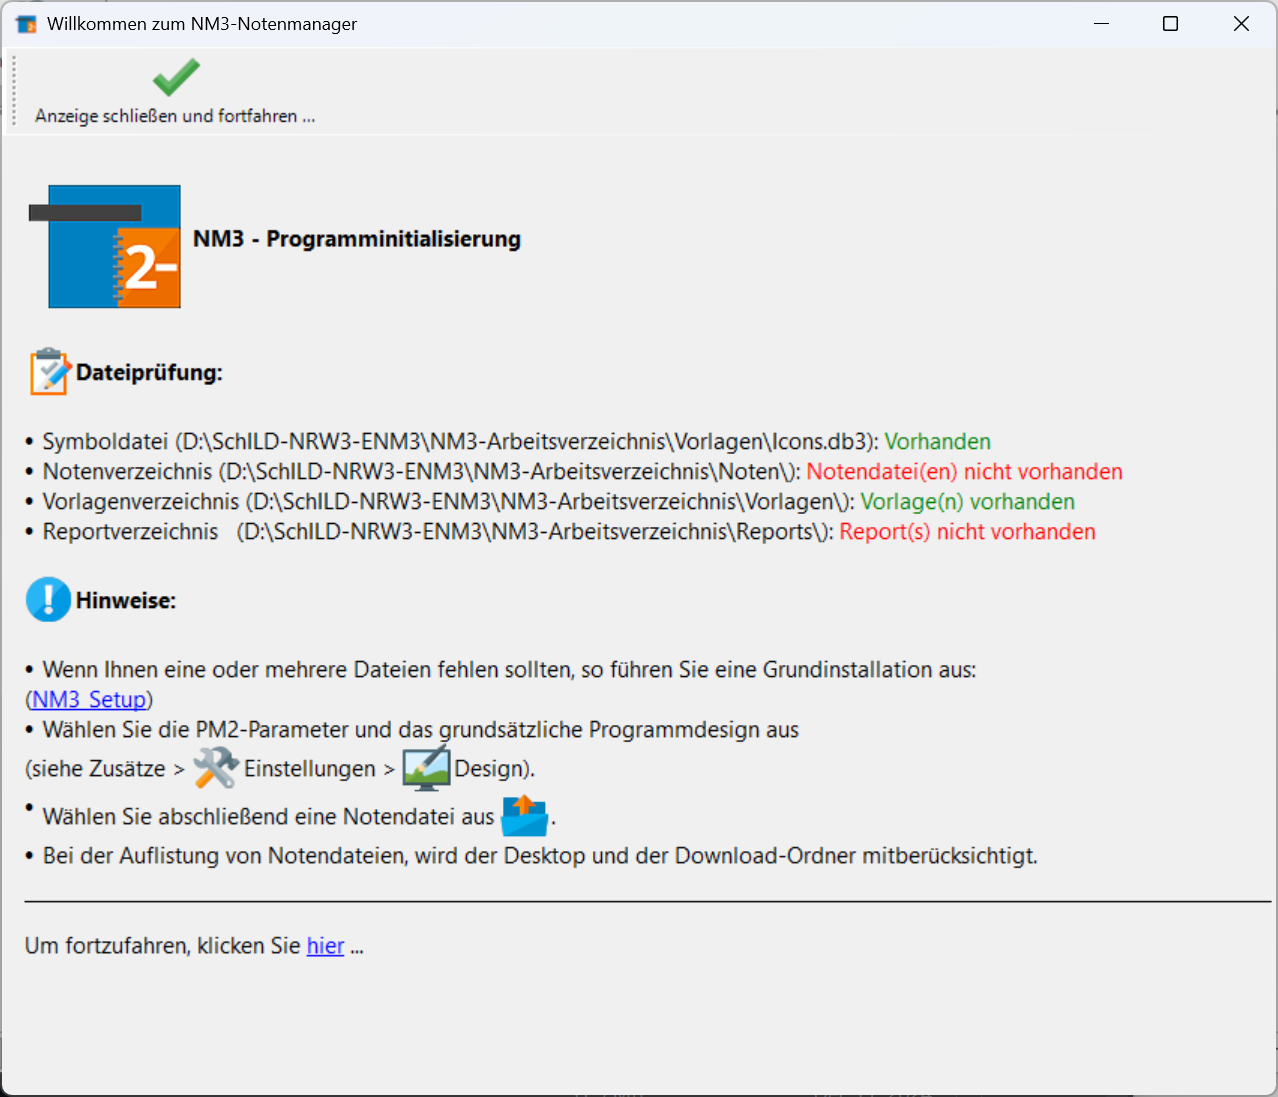Click the Notendatei open folder icon

[525, 816]
